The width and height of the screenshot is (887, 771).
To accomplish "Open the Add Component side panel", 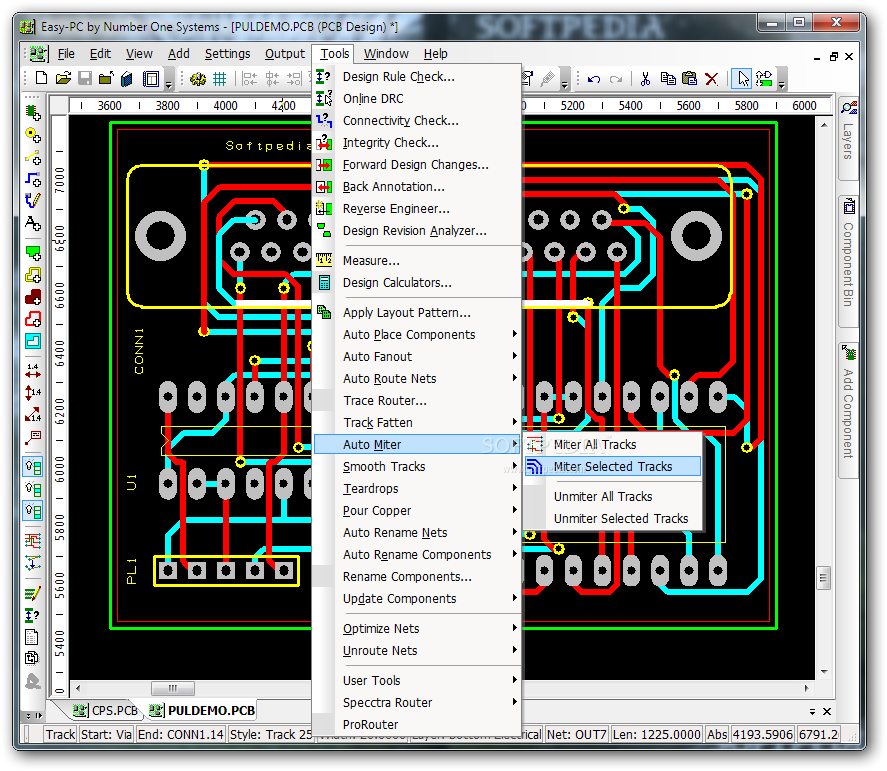I will [848, 411].
